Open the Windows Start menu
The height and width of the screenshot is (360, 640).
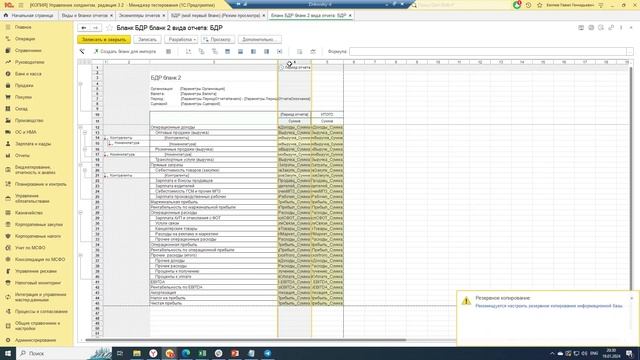point(7,353)
